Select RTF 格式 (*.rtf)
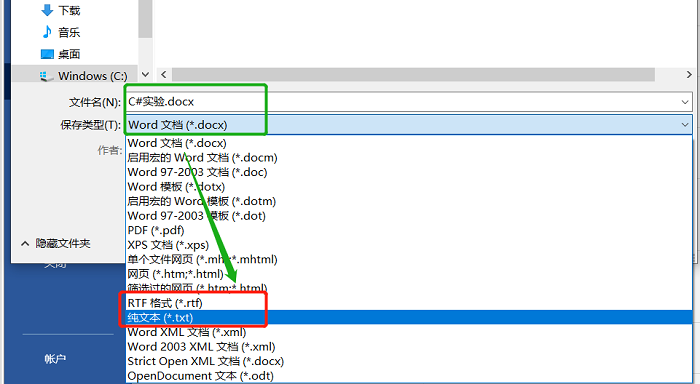The image size is (700, 384). [x=409, y=303]
